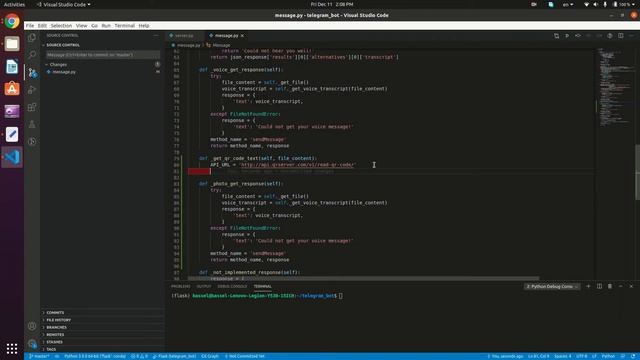Open the Run menu
Screen dimensions: 640x360
point(106,25)
